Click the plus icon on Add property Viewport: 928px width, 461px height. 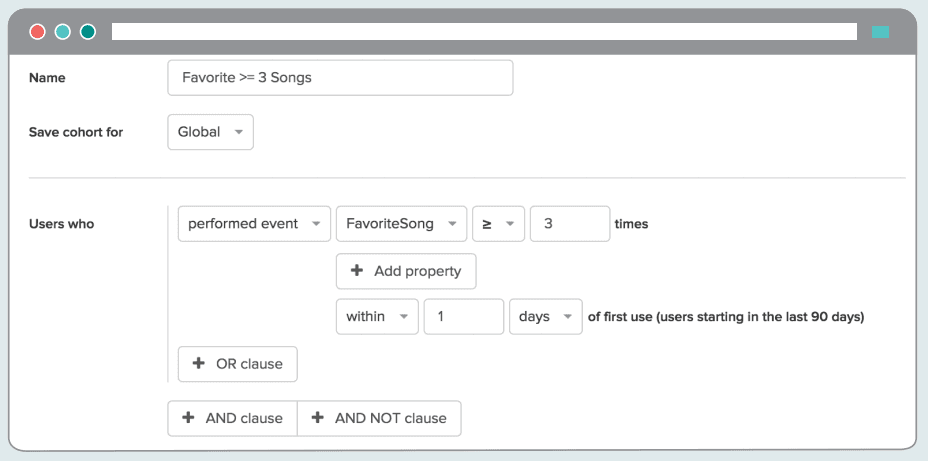tap(357, 271)
